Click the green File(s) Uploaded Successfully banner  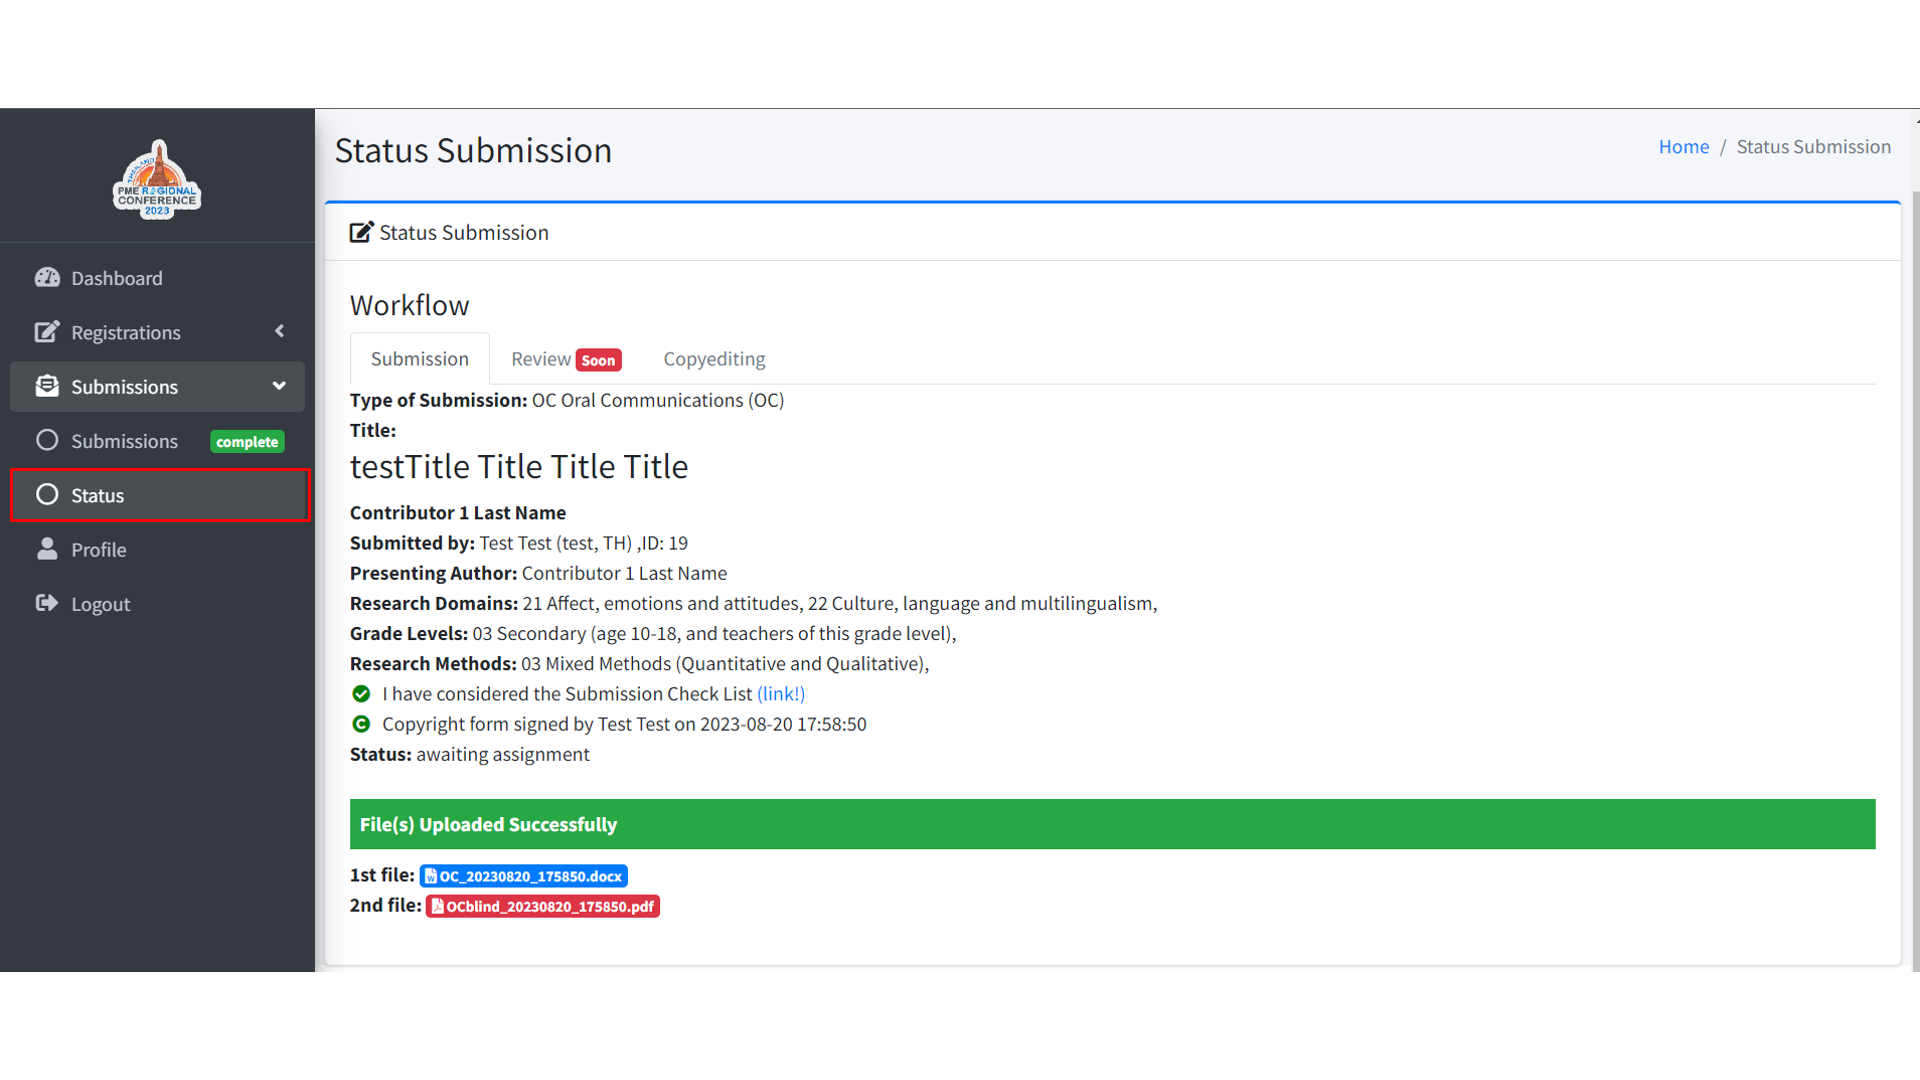(1112, 824)
